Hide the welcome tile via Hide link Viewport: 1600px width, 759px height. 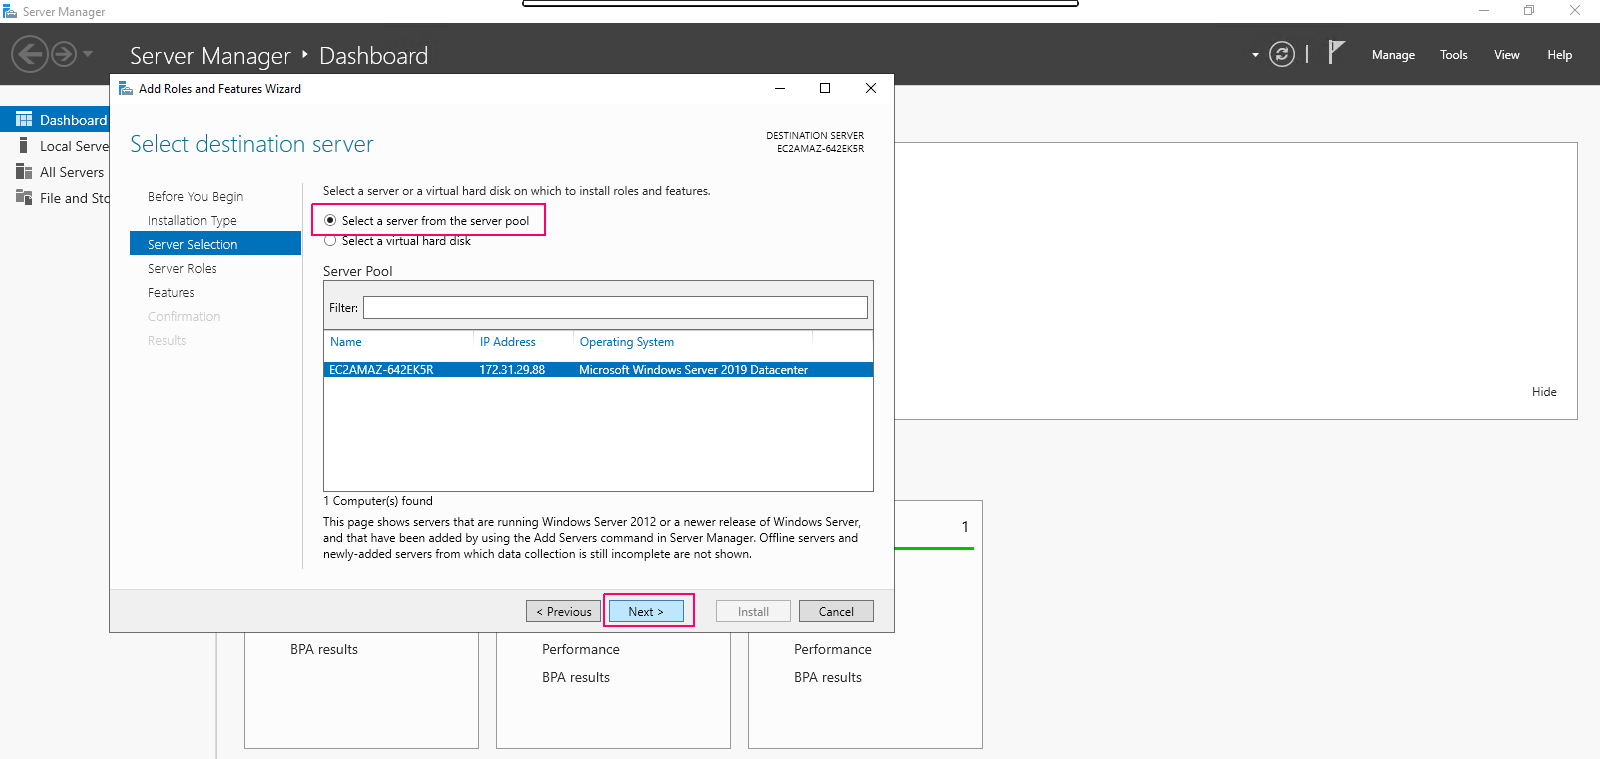[x=1544, y=392]
